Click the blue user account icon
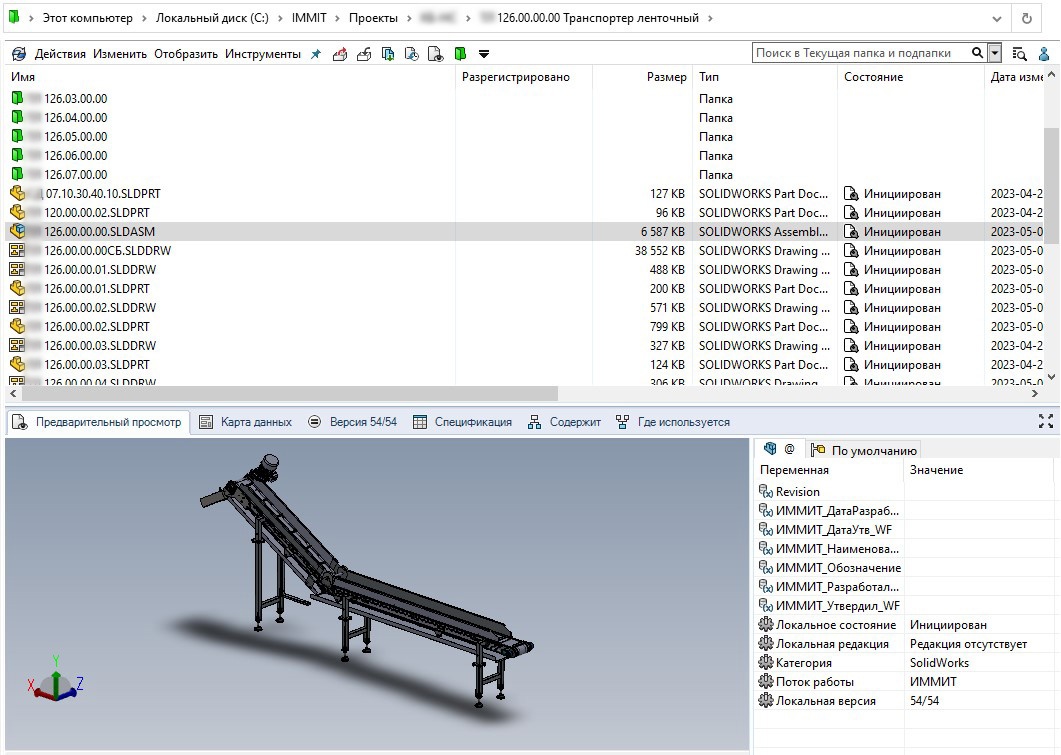The height and width of the screenshot is (755, 1061). 1043,53
